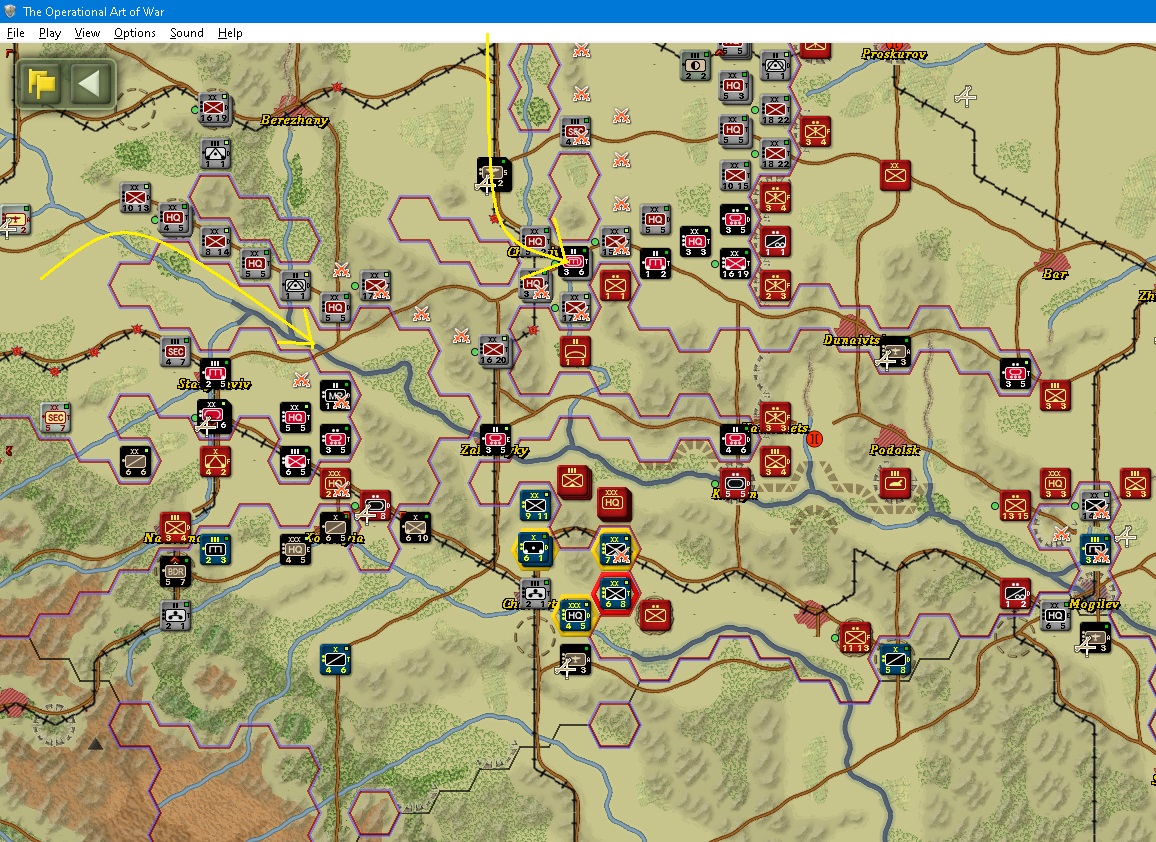This screenshot has width=1156, height=842.
Task: Open the View menu
Action: coord(87,33)
